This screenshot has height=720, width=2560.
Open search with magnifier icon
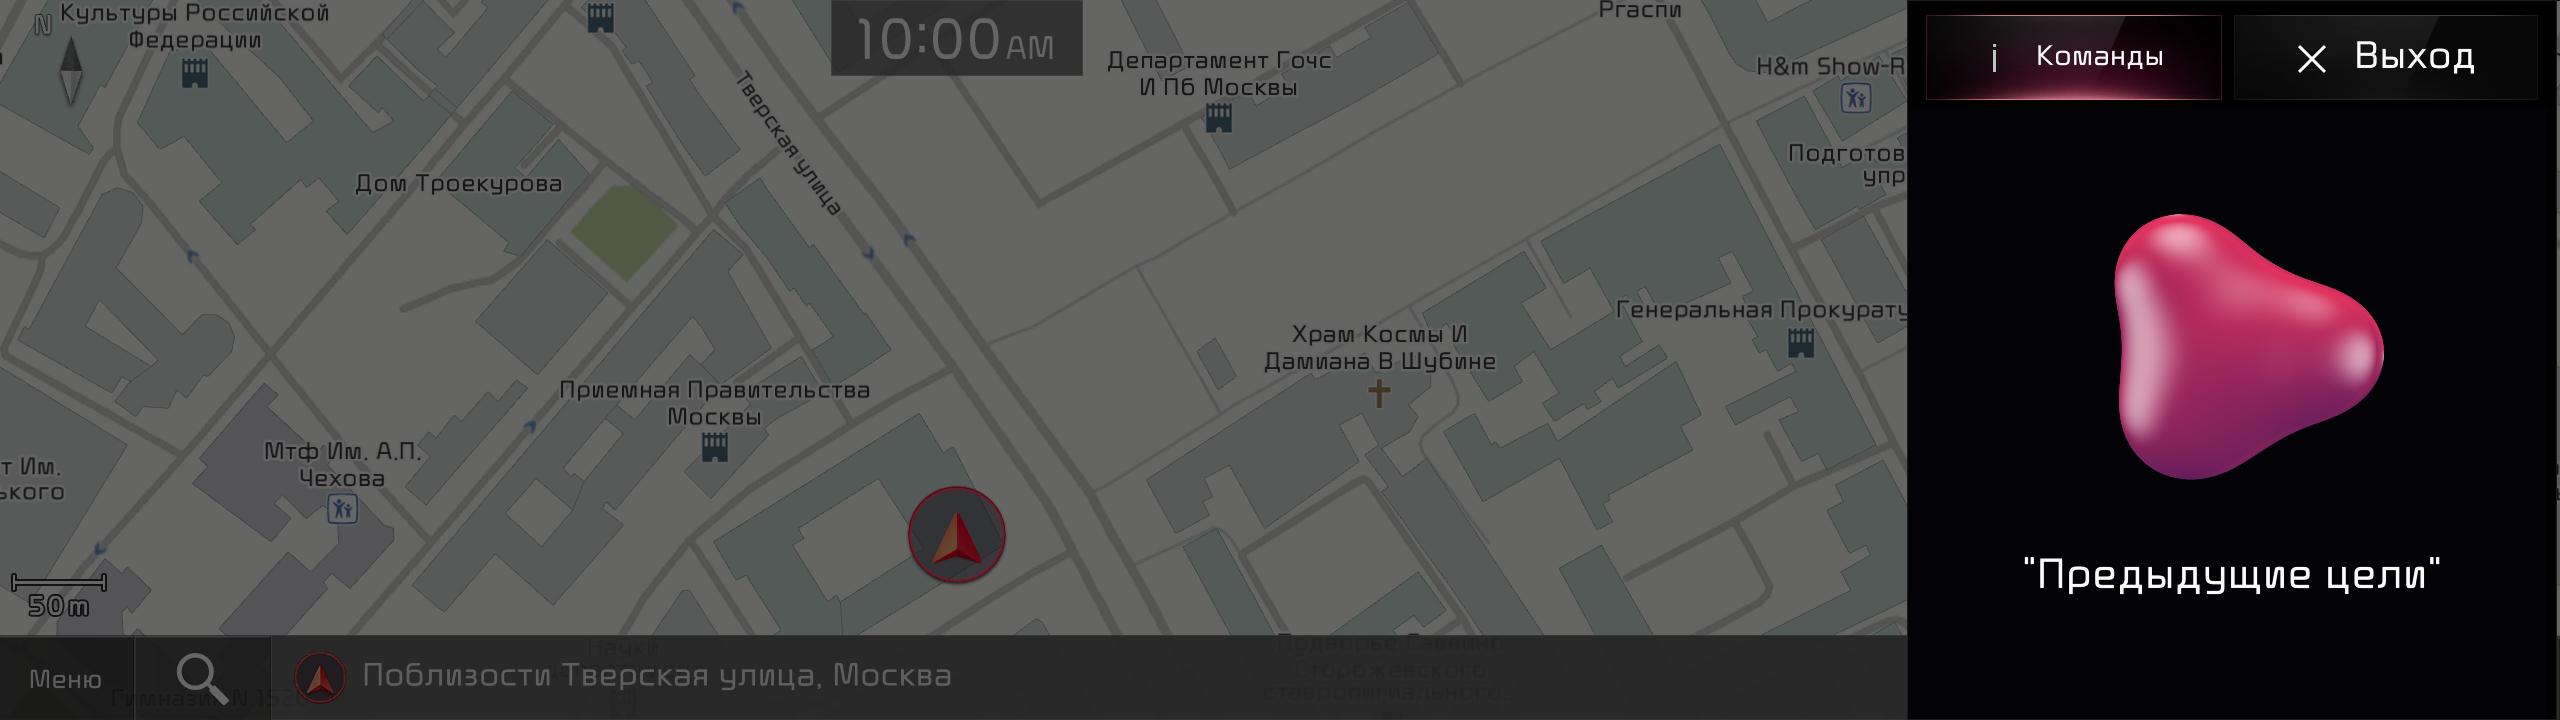pos(202,679)
